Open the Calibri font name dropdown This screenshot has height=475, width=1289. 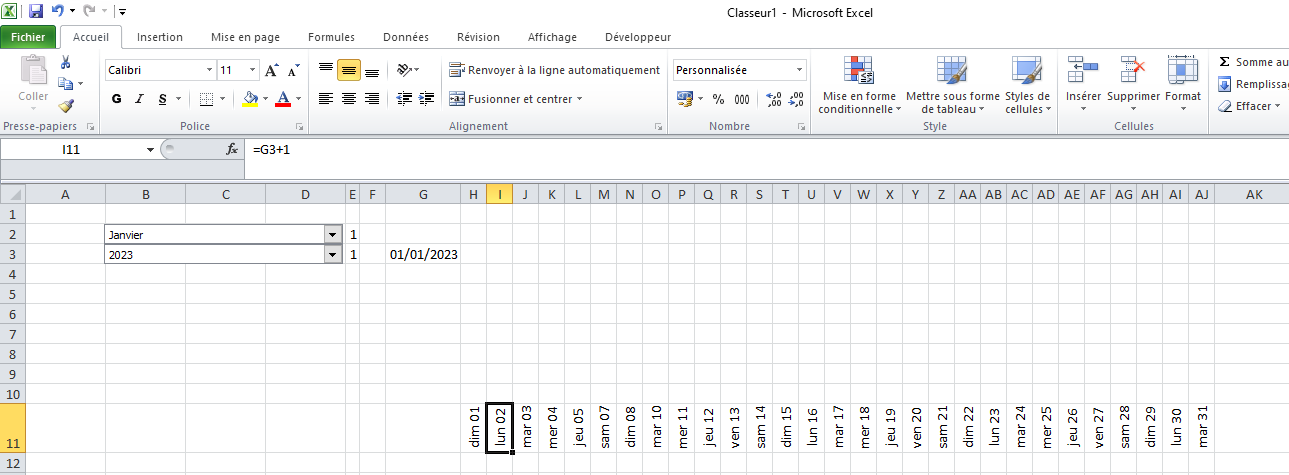pos(209,70)
